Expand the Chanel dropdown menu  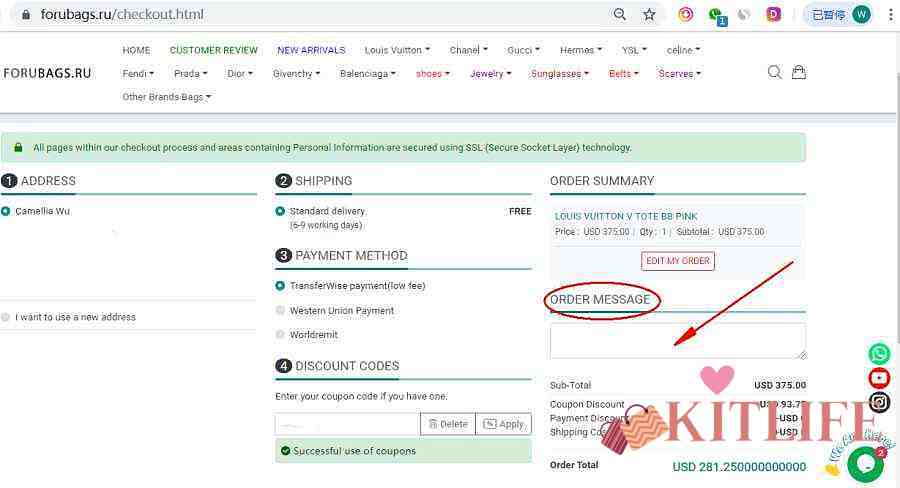[x=468, y=51]
